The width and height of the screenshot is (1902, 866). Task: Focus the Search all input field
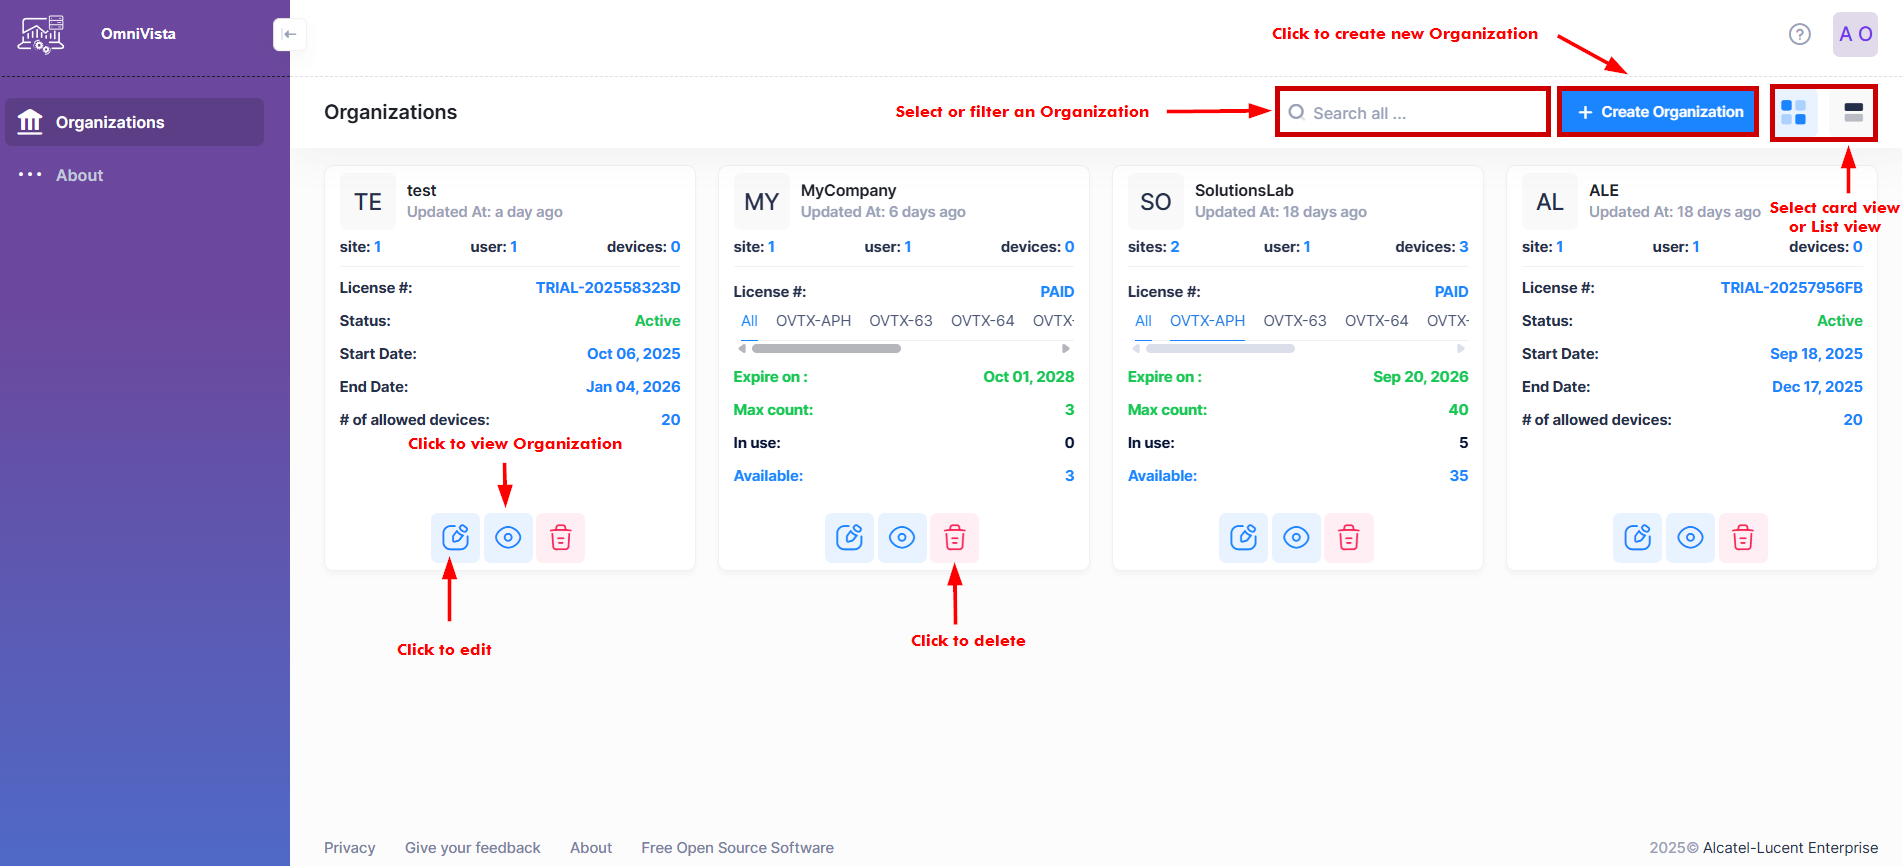click(1413, 112)
